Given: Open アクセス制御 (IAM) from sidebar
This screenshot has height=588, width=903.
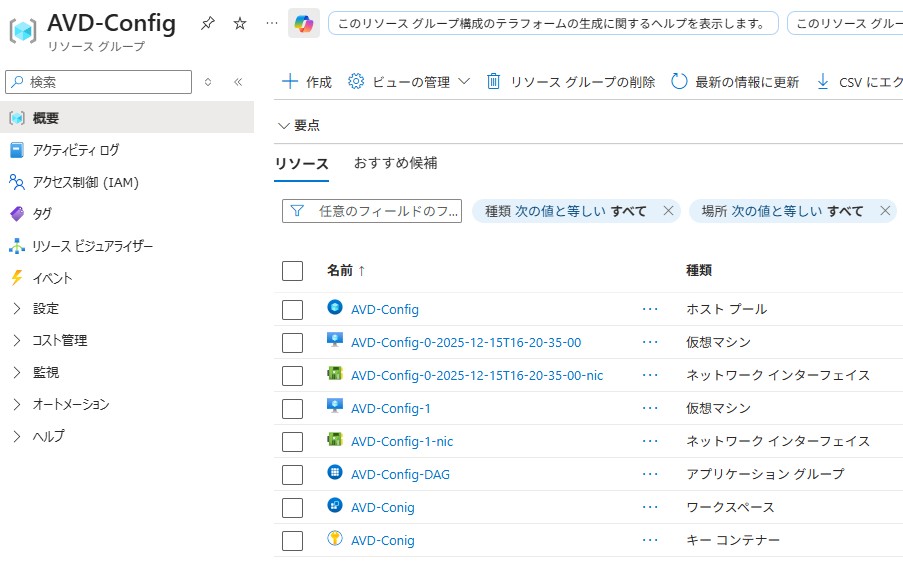Looking at the screenshot, I should click(85, 182).
